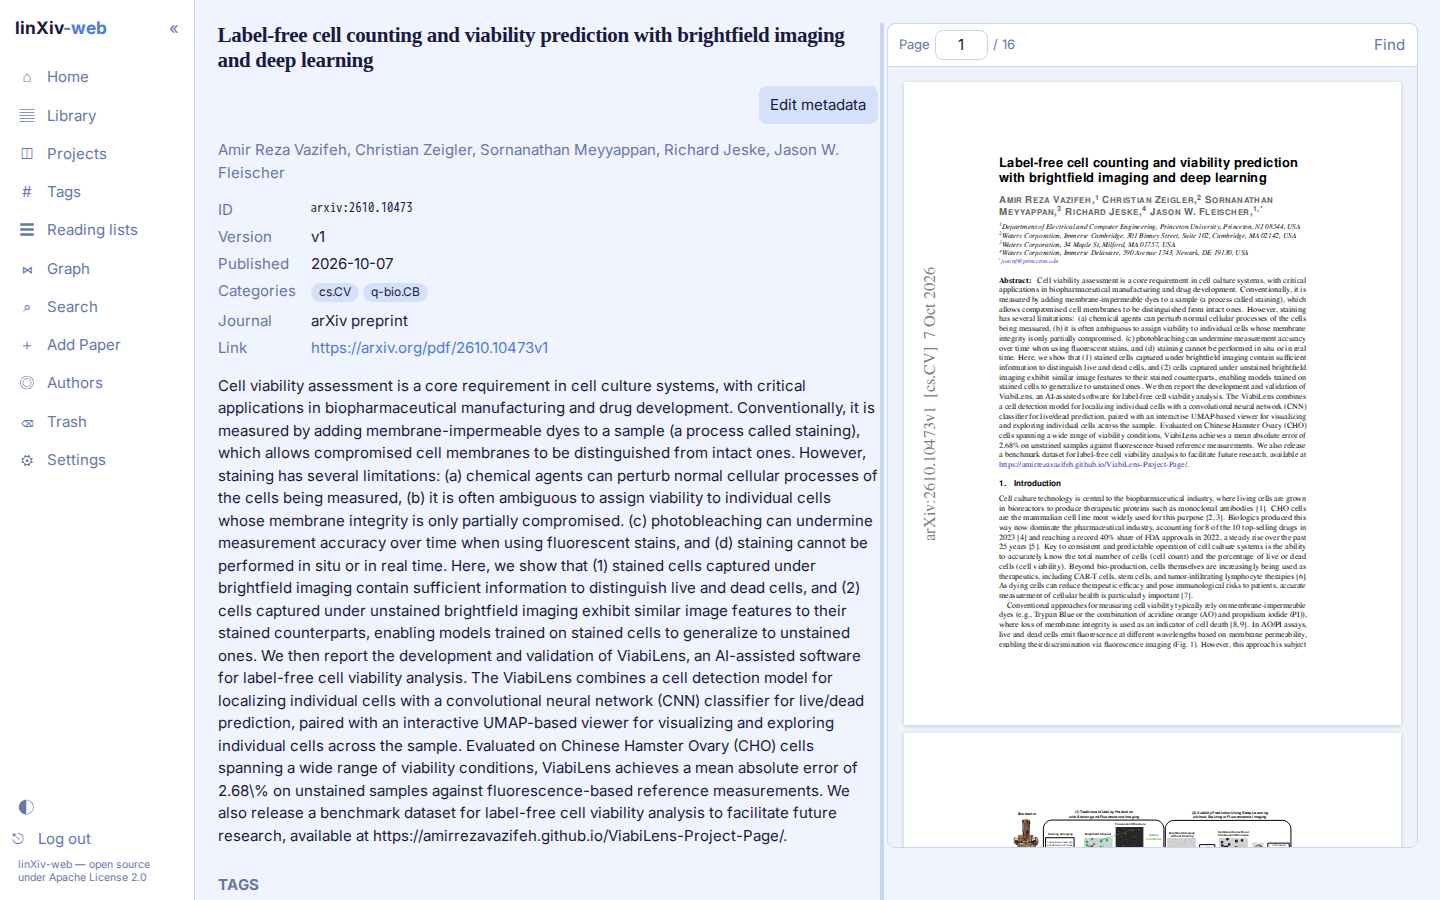This screenshot has height=900, width=1440.
Task: Click author Christian Zeigler
Action: (413, 150)
